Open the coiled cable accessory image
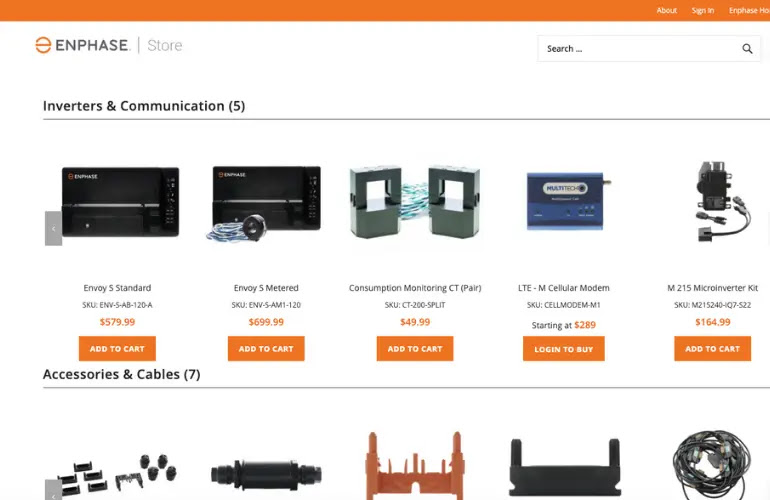 712,464
